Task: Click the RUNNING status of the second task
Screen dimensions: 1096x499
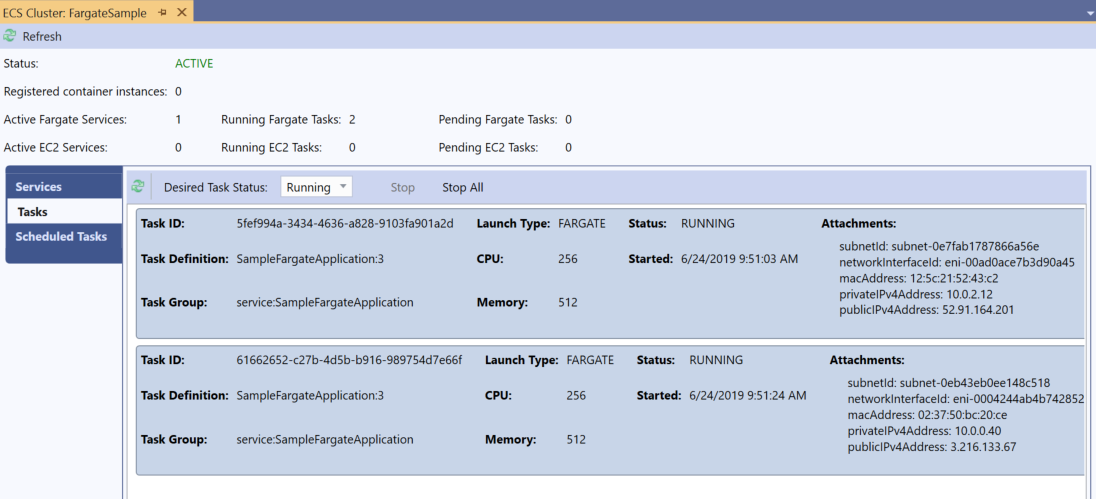Action: coord(716,360)
